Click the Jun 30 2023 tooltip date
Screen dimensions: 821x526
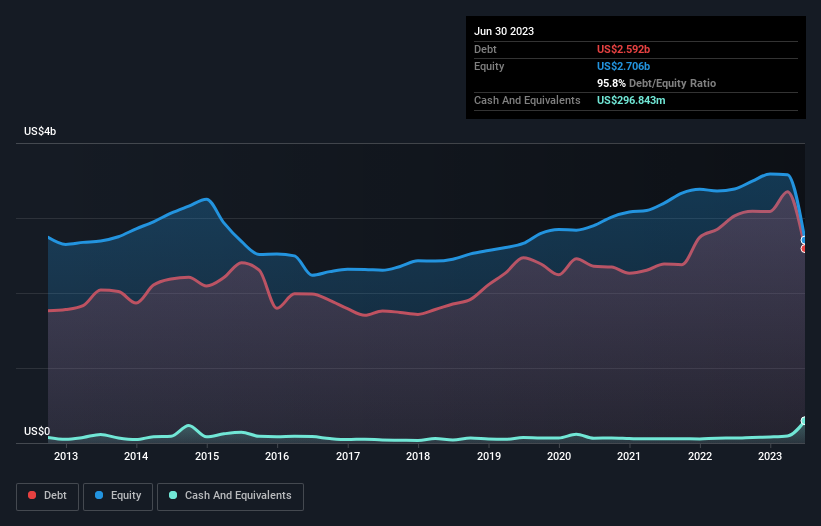[504, 31]
